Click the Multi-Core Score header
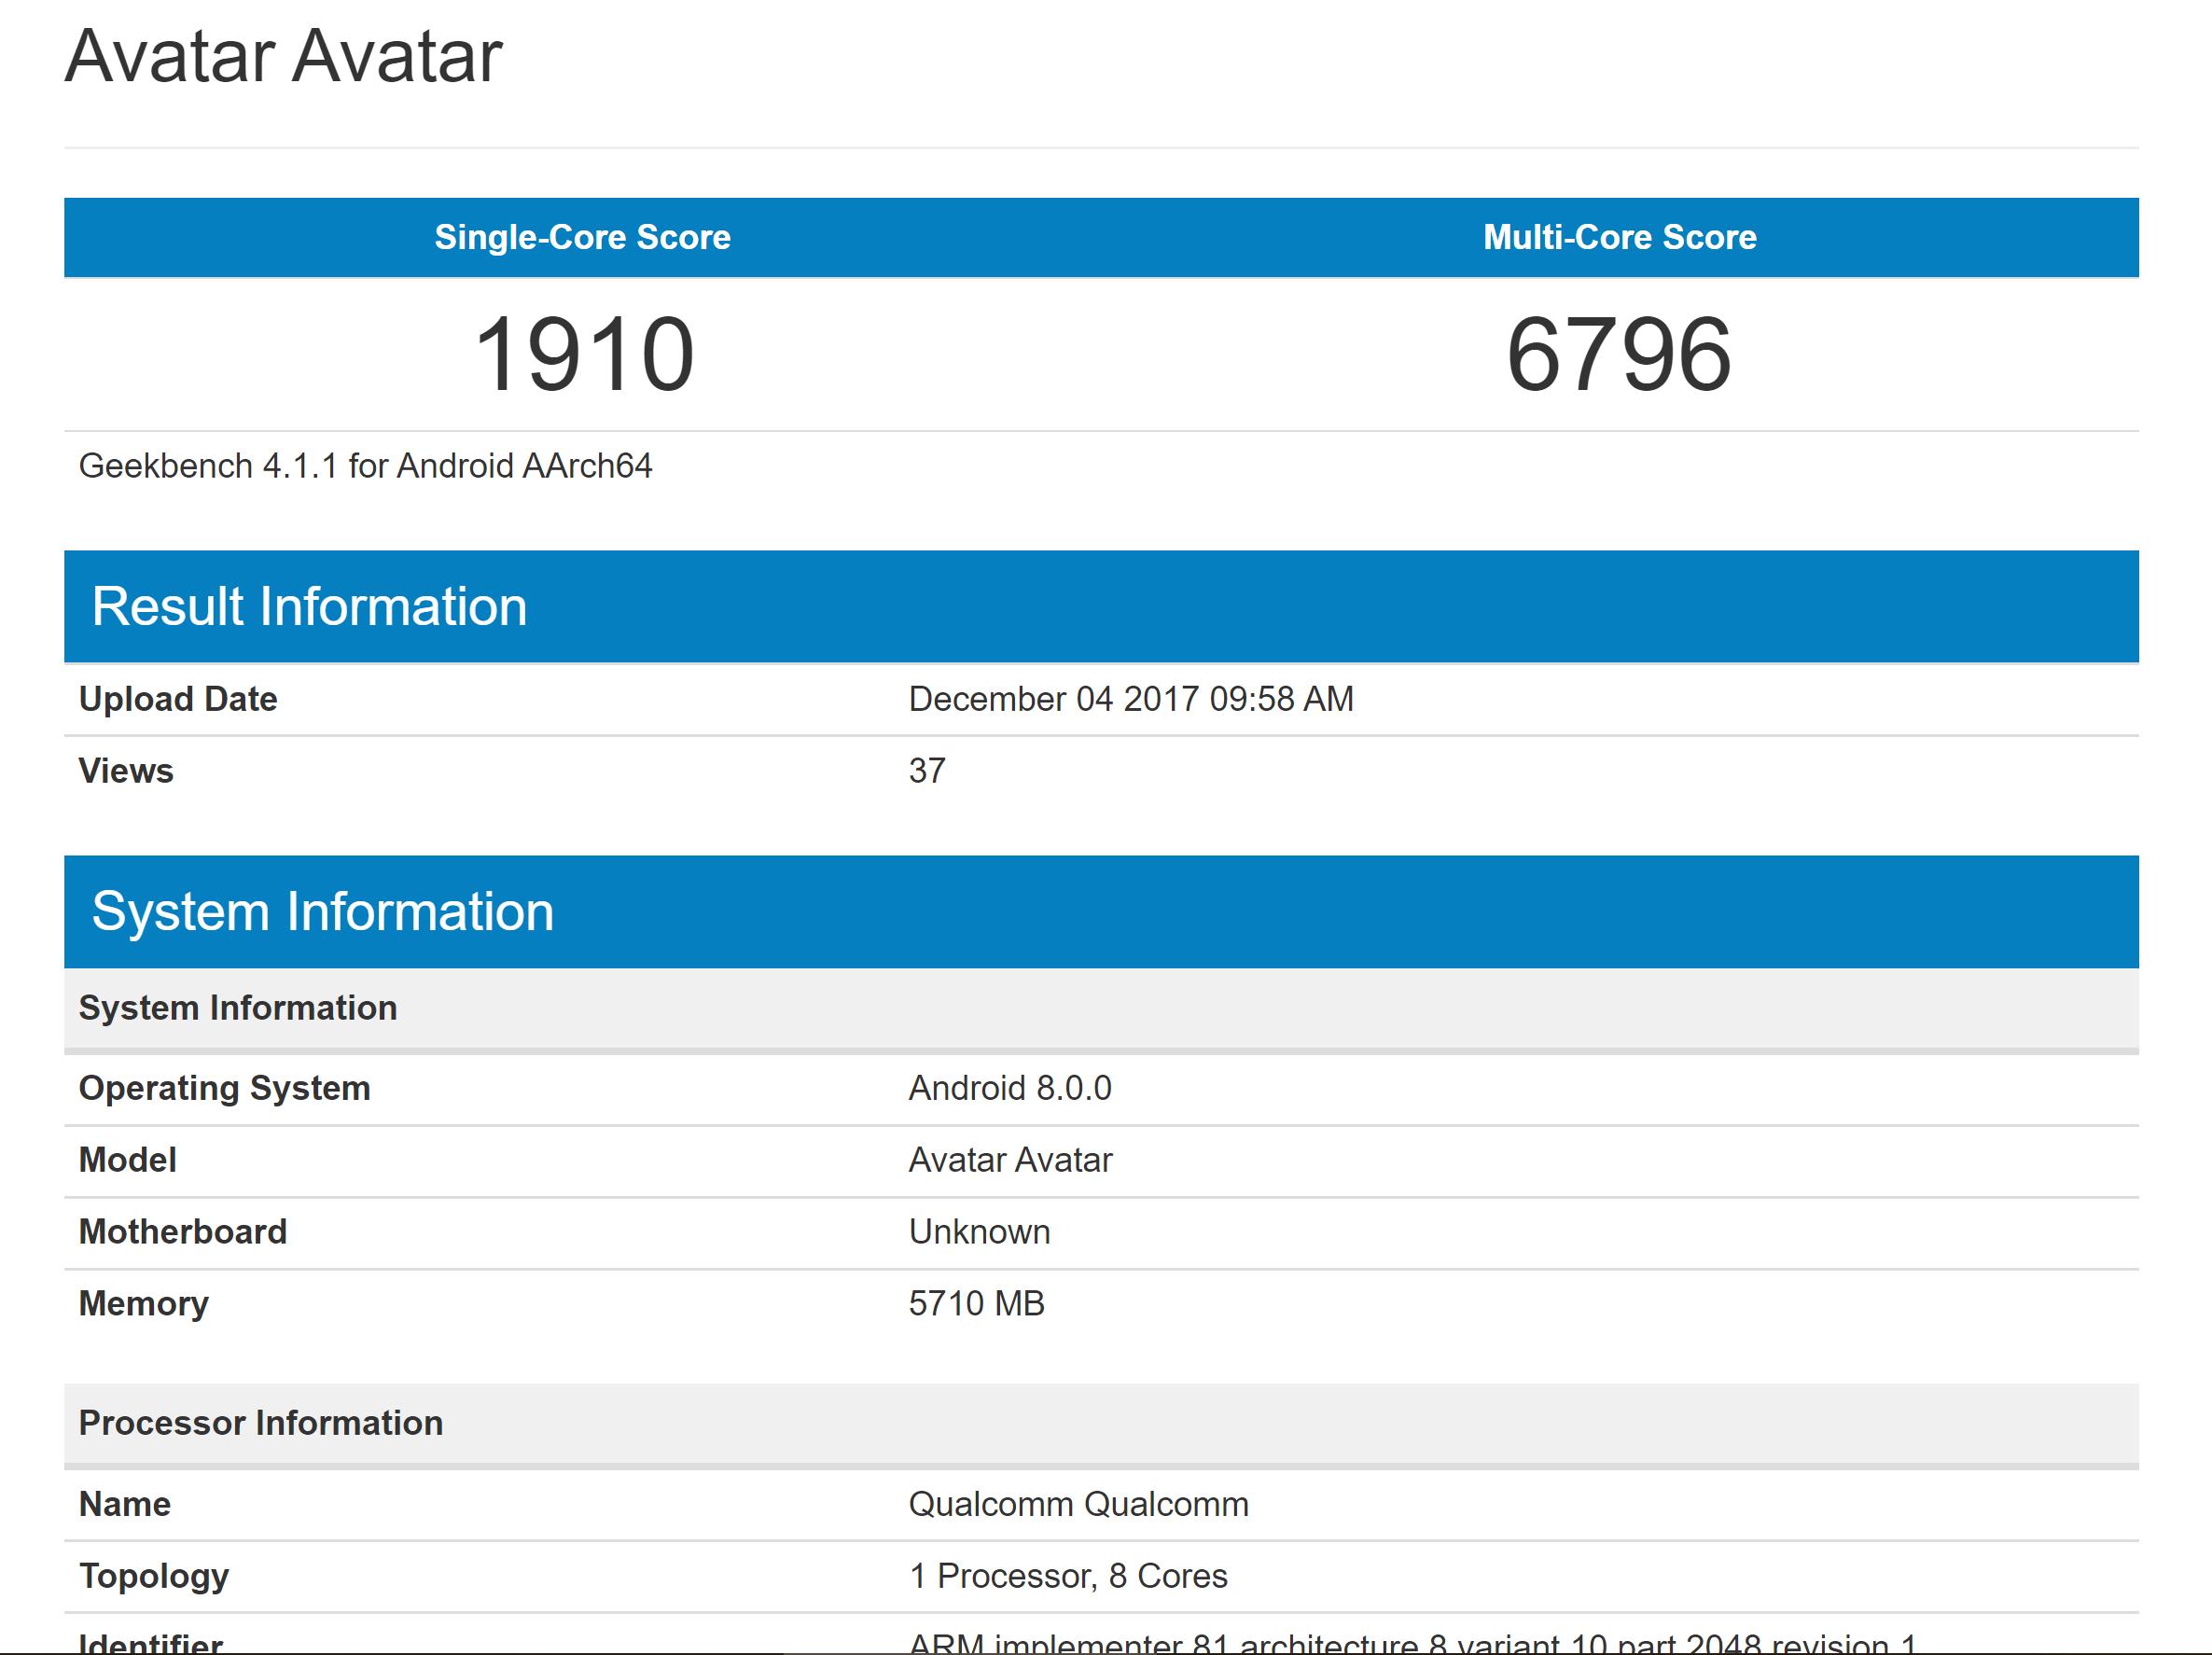The image size is (2212, 1655). 1619,237
